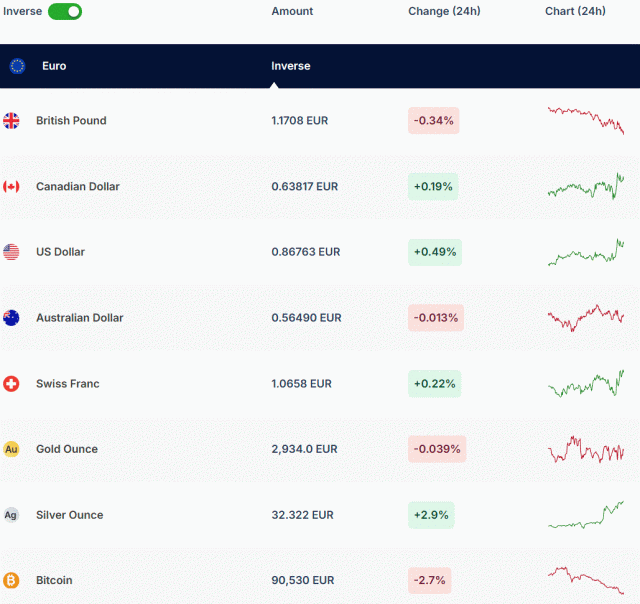Open the British Pound currency link
The image size is (640, 604).
[71, 121]
